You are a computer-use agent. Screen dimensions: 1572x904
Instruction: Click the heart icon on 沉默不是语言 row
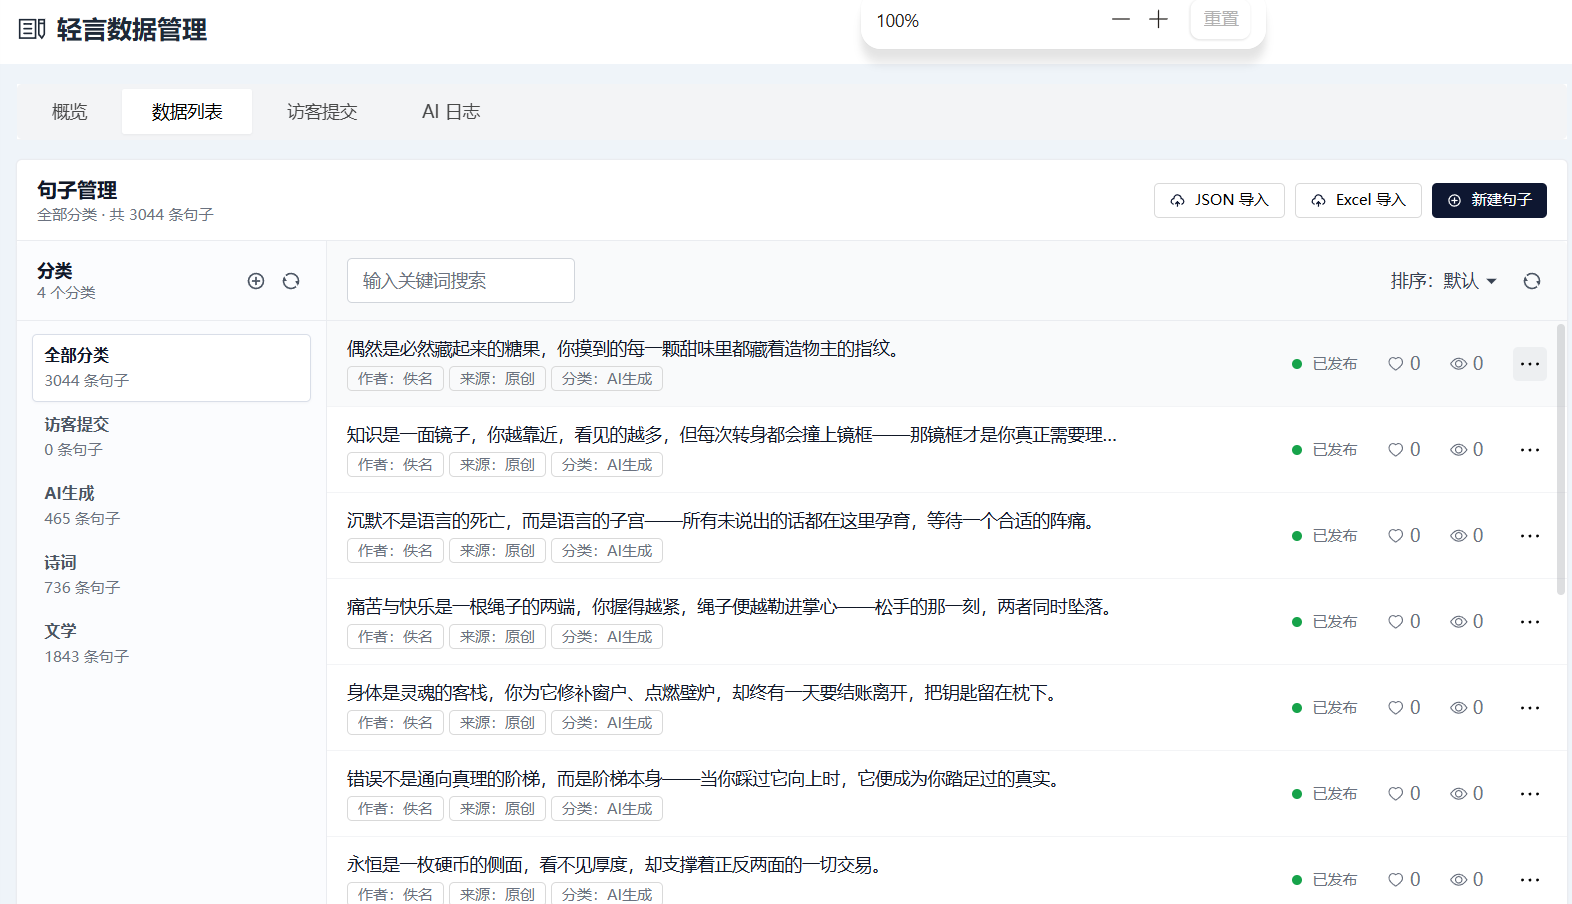pos(1396,536)
